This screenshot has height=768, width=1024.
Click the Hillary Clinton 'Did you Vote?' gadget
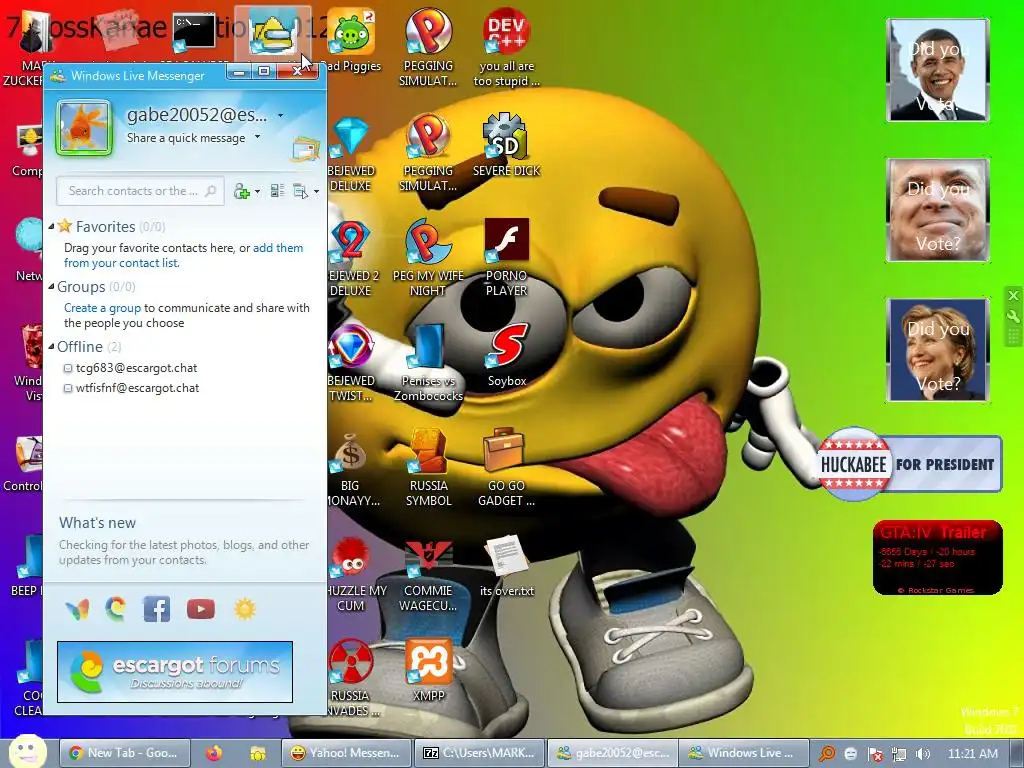(x=938, y=350)
